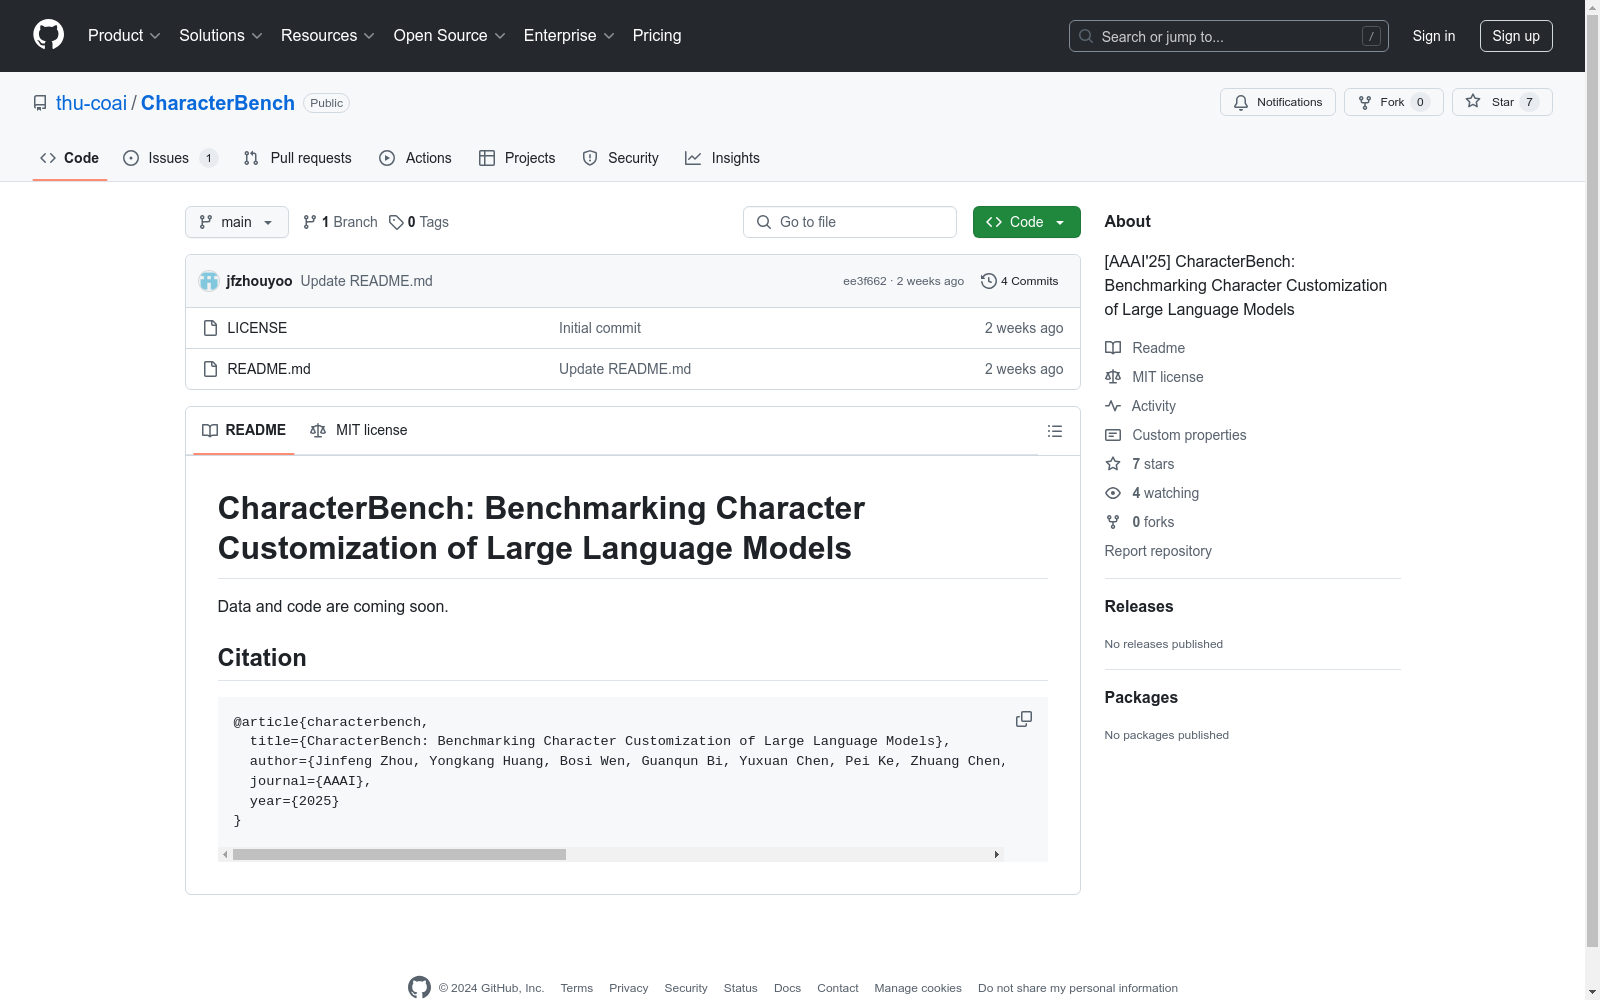
Task: Click the page vertical scrollbar
Action: [x=1592, y=480]
